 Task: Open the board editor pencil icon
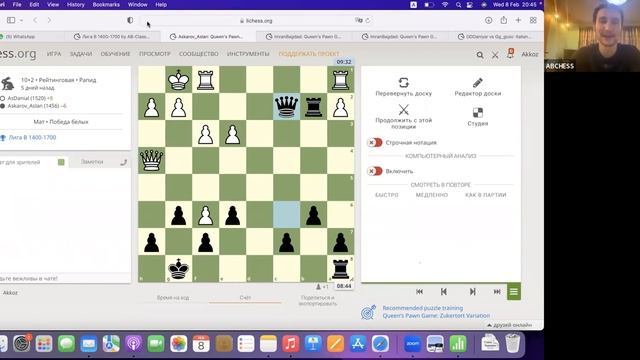478,83
